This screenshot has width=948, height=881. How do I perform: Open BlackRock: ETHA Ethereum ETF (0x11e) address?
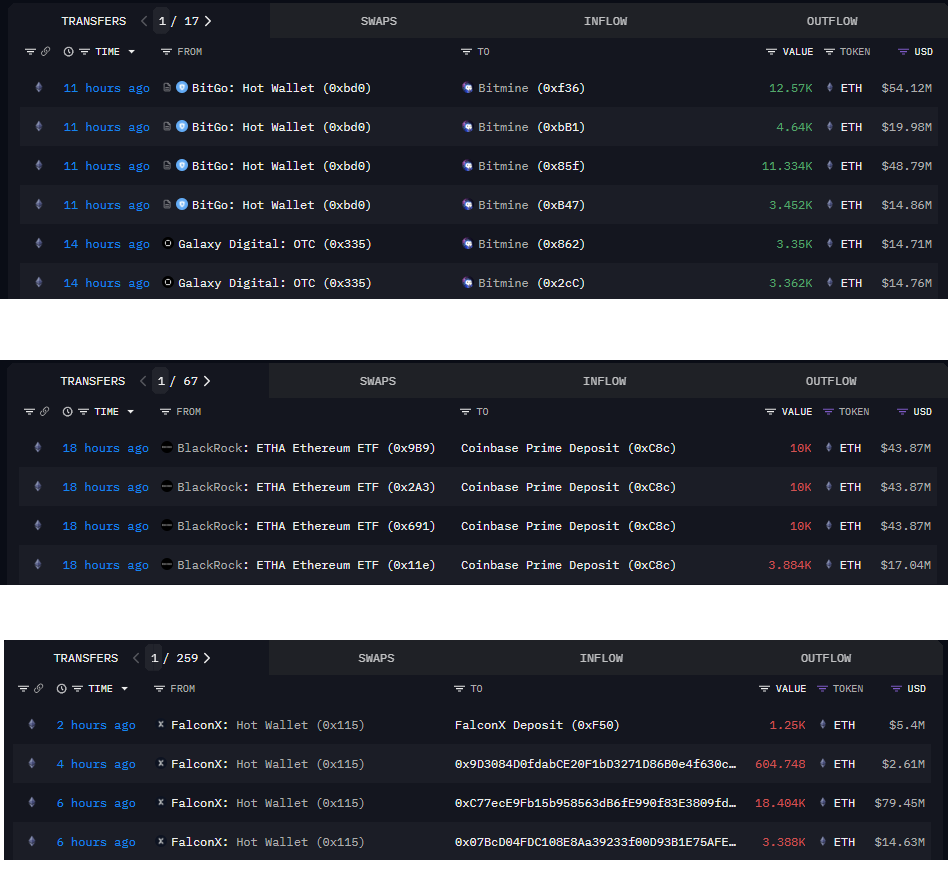click(306, 565)
